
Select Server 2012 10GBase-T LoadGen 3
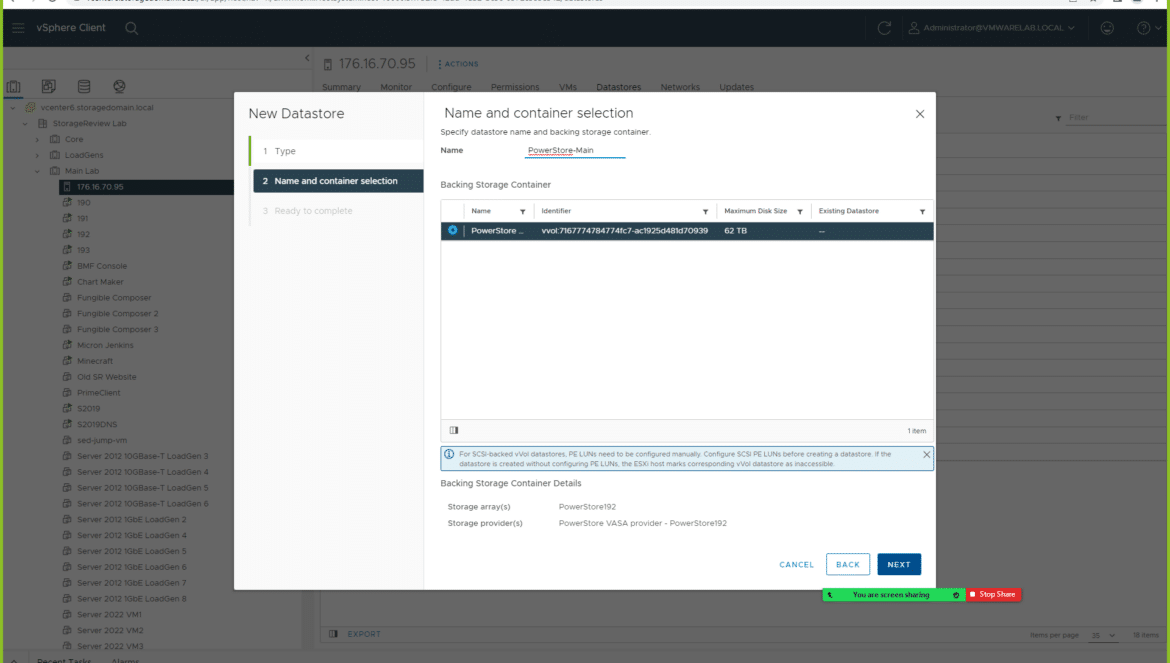pos(143,456)
